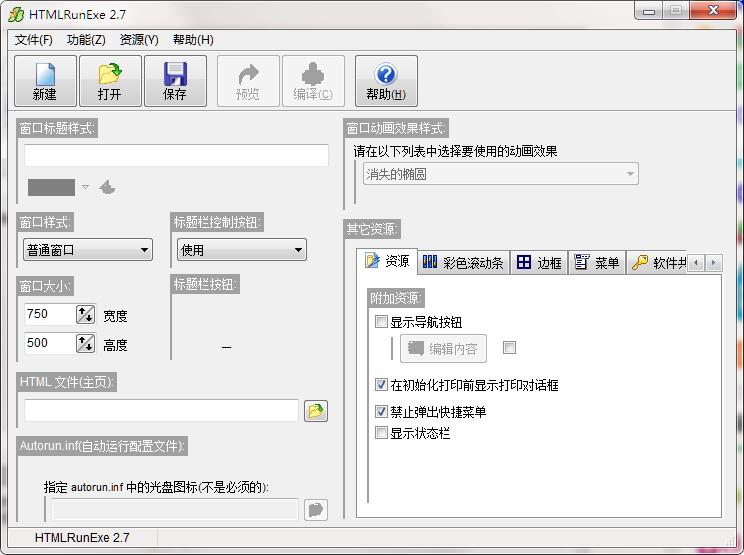Click the gray title color swatch
This screenshot has width=744, height=555.
pyautogui.click(x=51, y=187)
